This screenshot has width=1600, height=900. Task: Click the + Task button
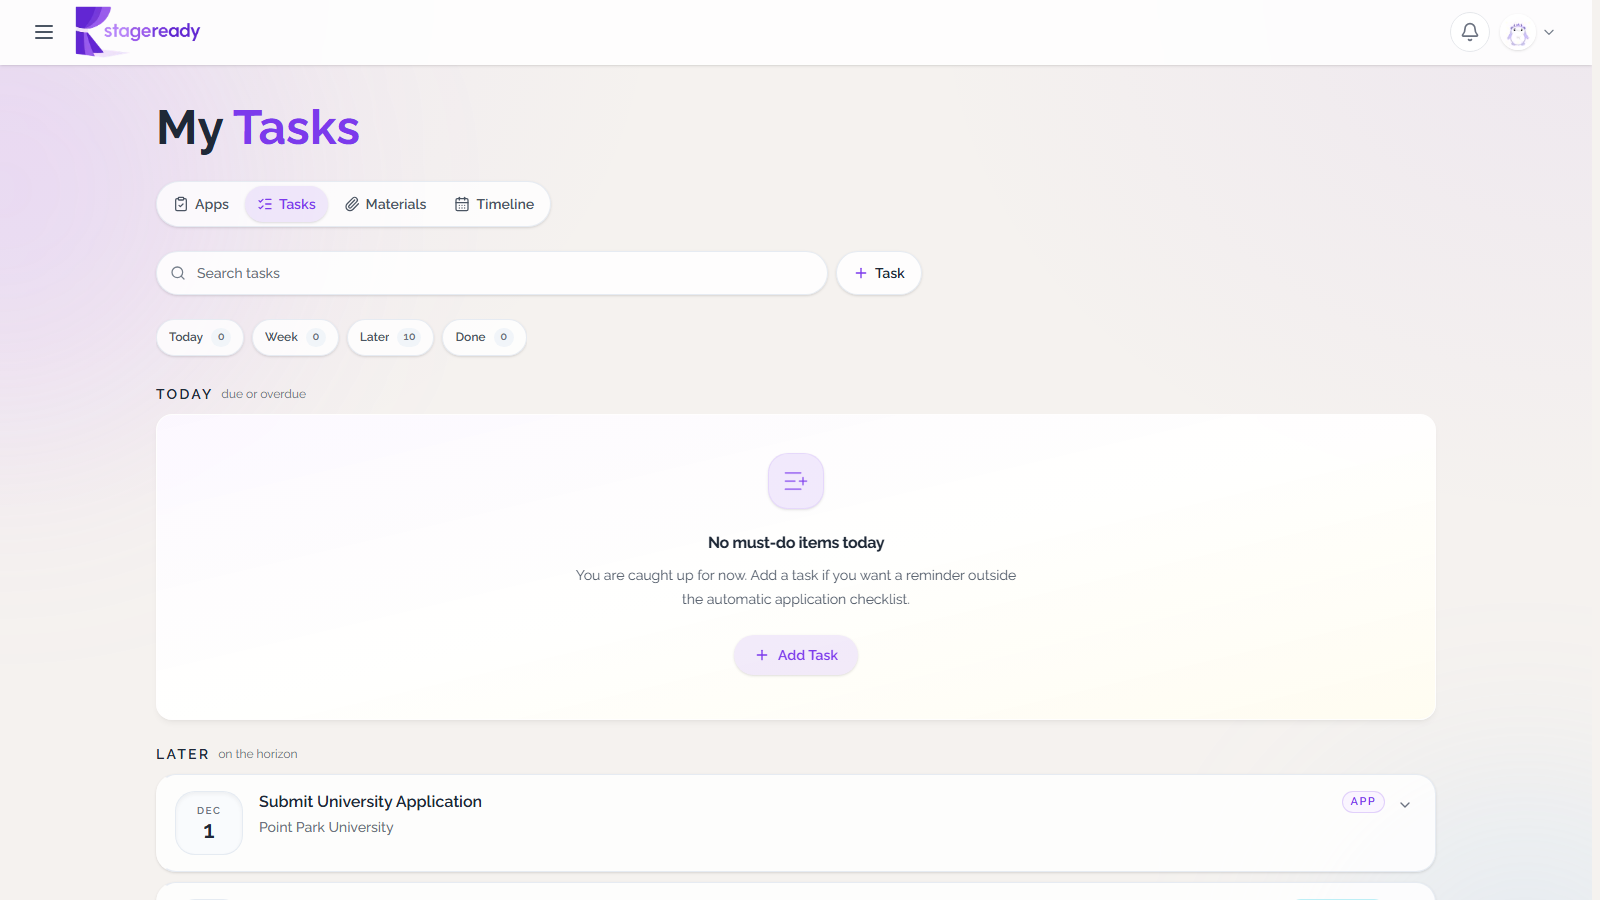tap(879, 273)
